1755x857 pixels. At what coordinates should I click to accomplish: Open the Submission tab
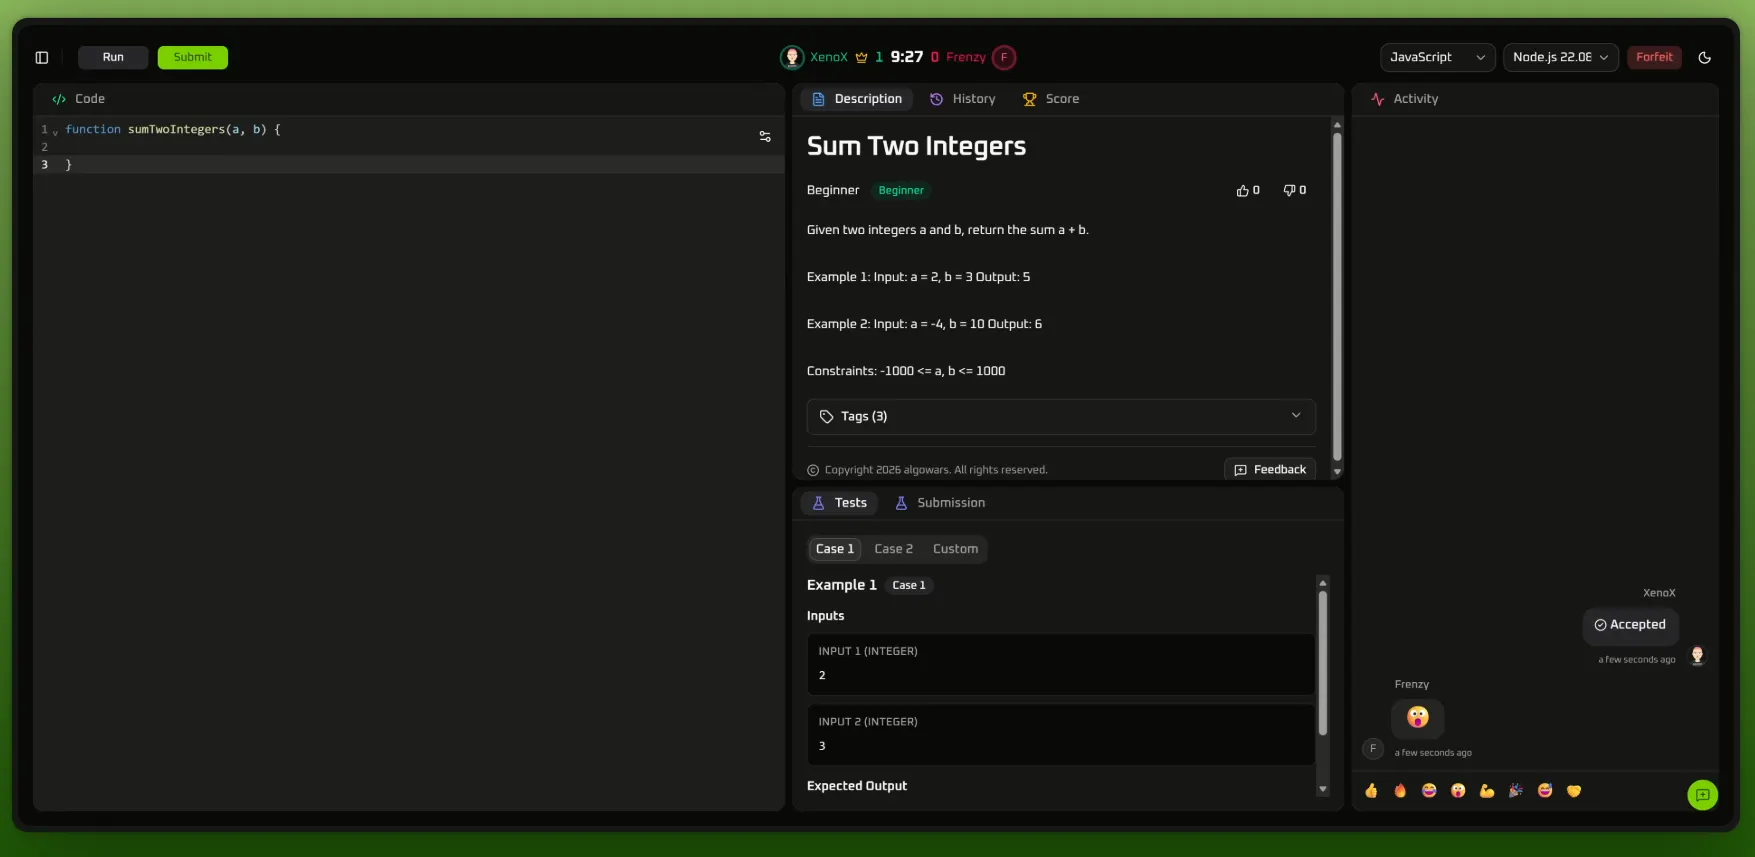(x=940, y=503)
